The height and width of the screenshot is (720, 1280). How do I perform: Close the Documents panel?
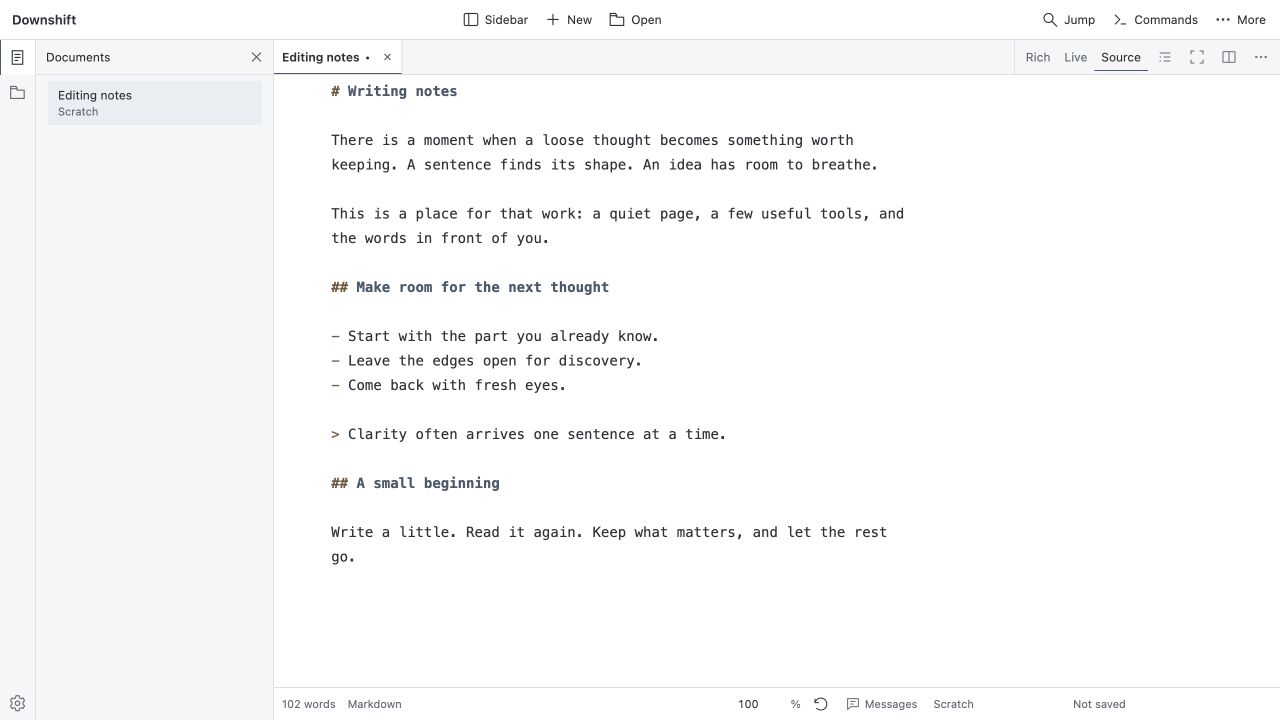256,57
